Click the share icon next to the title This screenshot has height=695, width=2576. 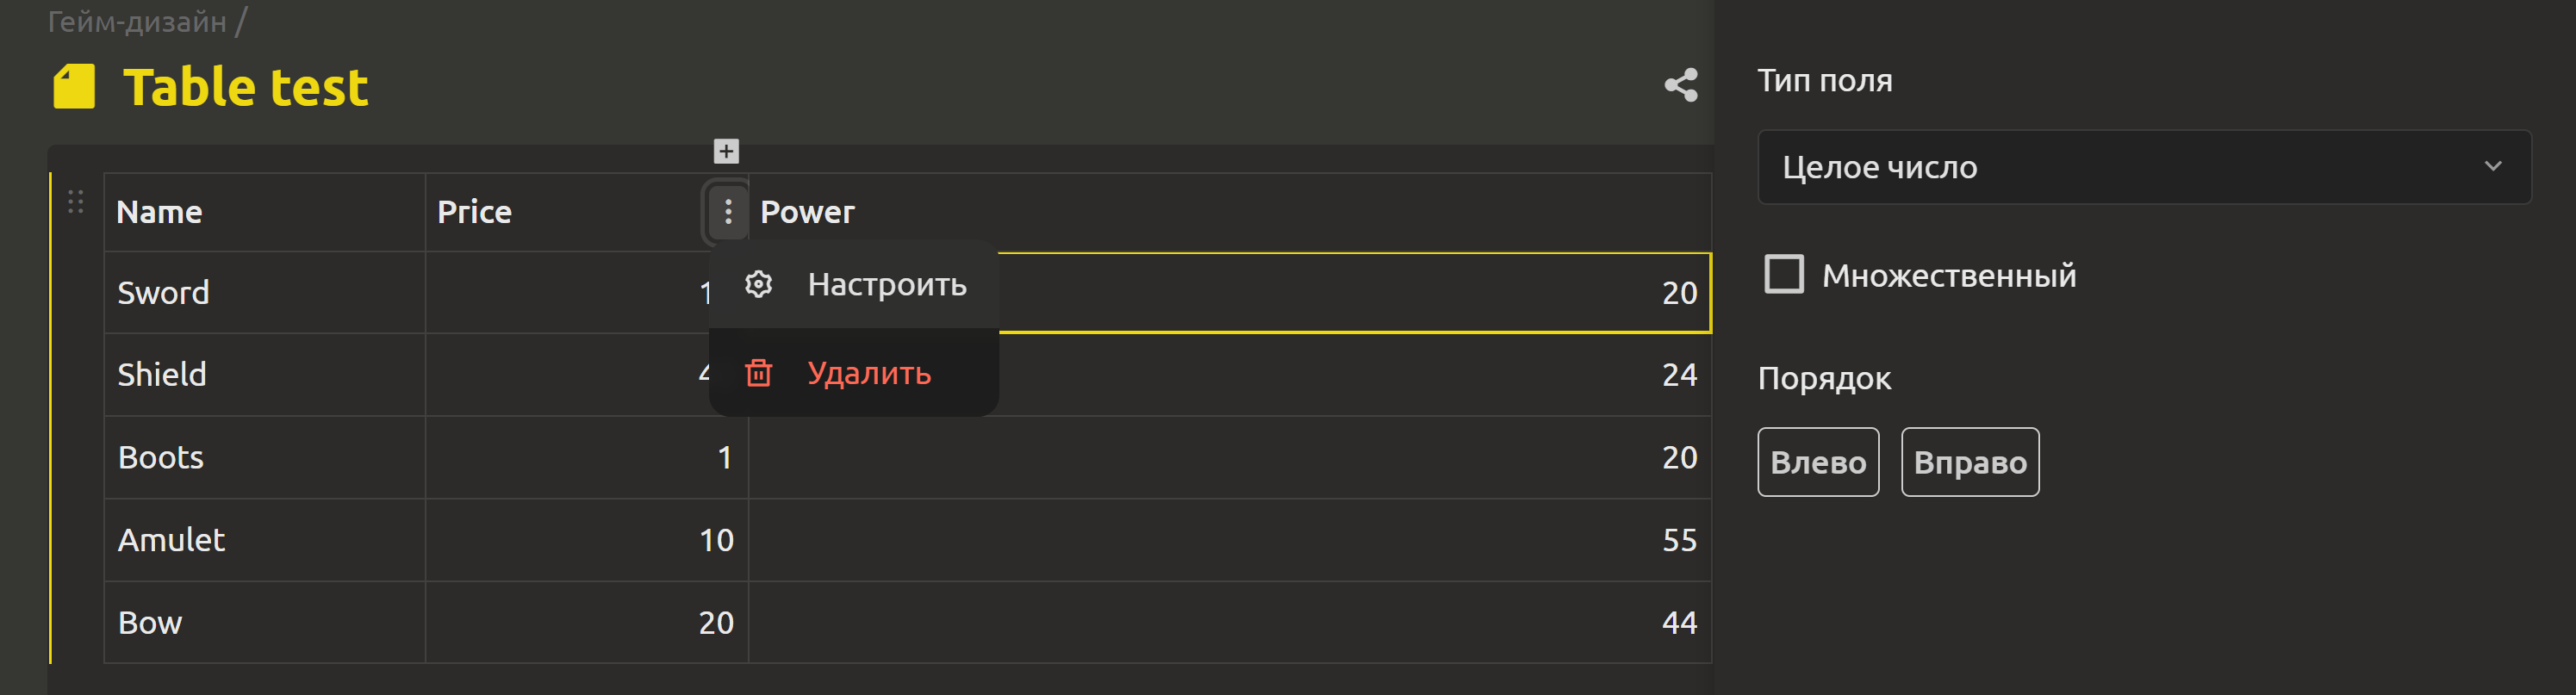pyautogui.click(x=1680, y=85)
